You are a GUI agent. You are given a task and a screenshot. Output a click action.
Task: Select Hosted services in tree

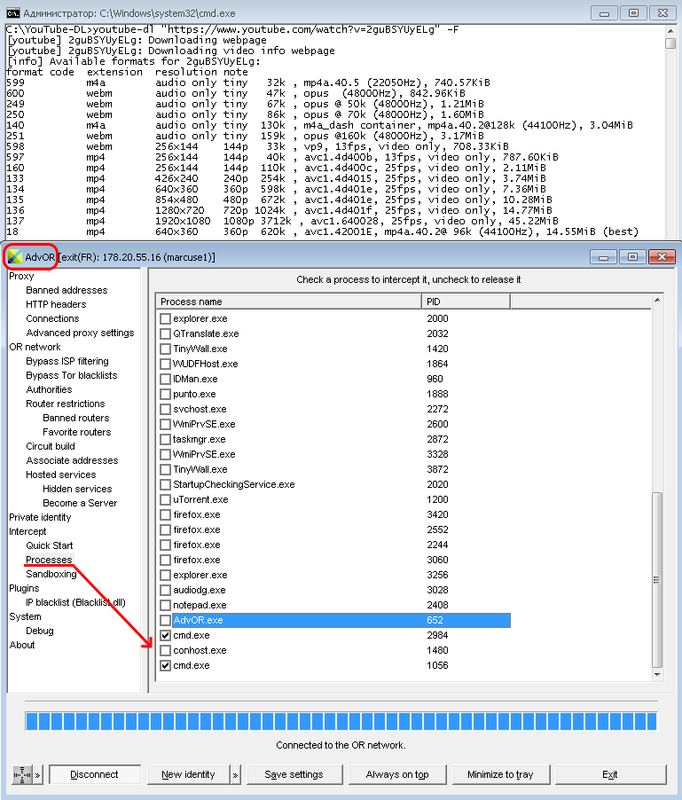pos(61,475)
